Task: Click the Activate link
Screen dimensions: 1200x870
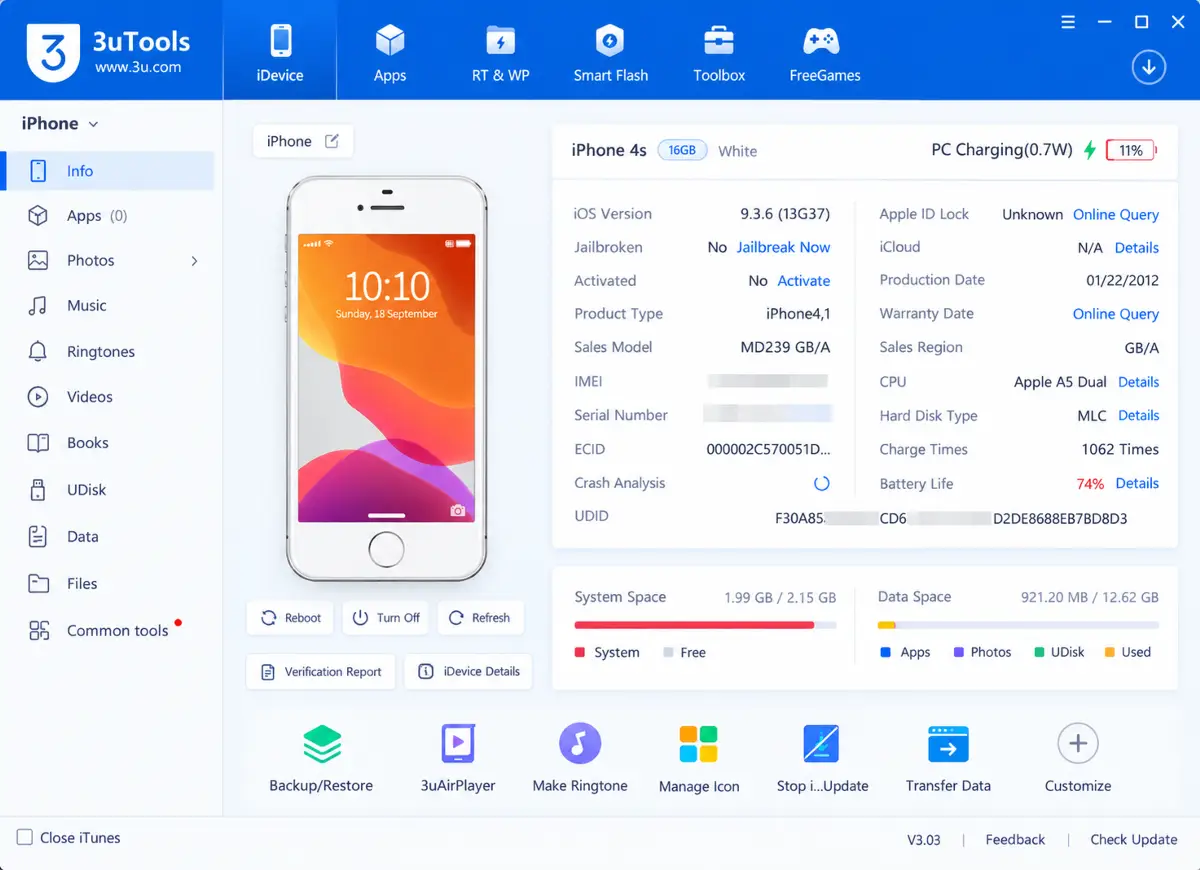Action: point(804,281)
